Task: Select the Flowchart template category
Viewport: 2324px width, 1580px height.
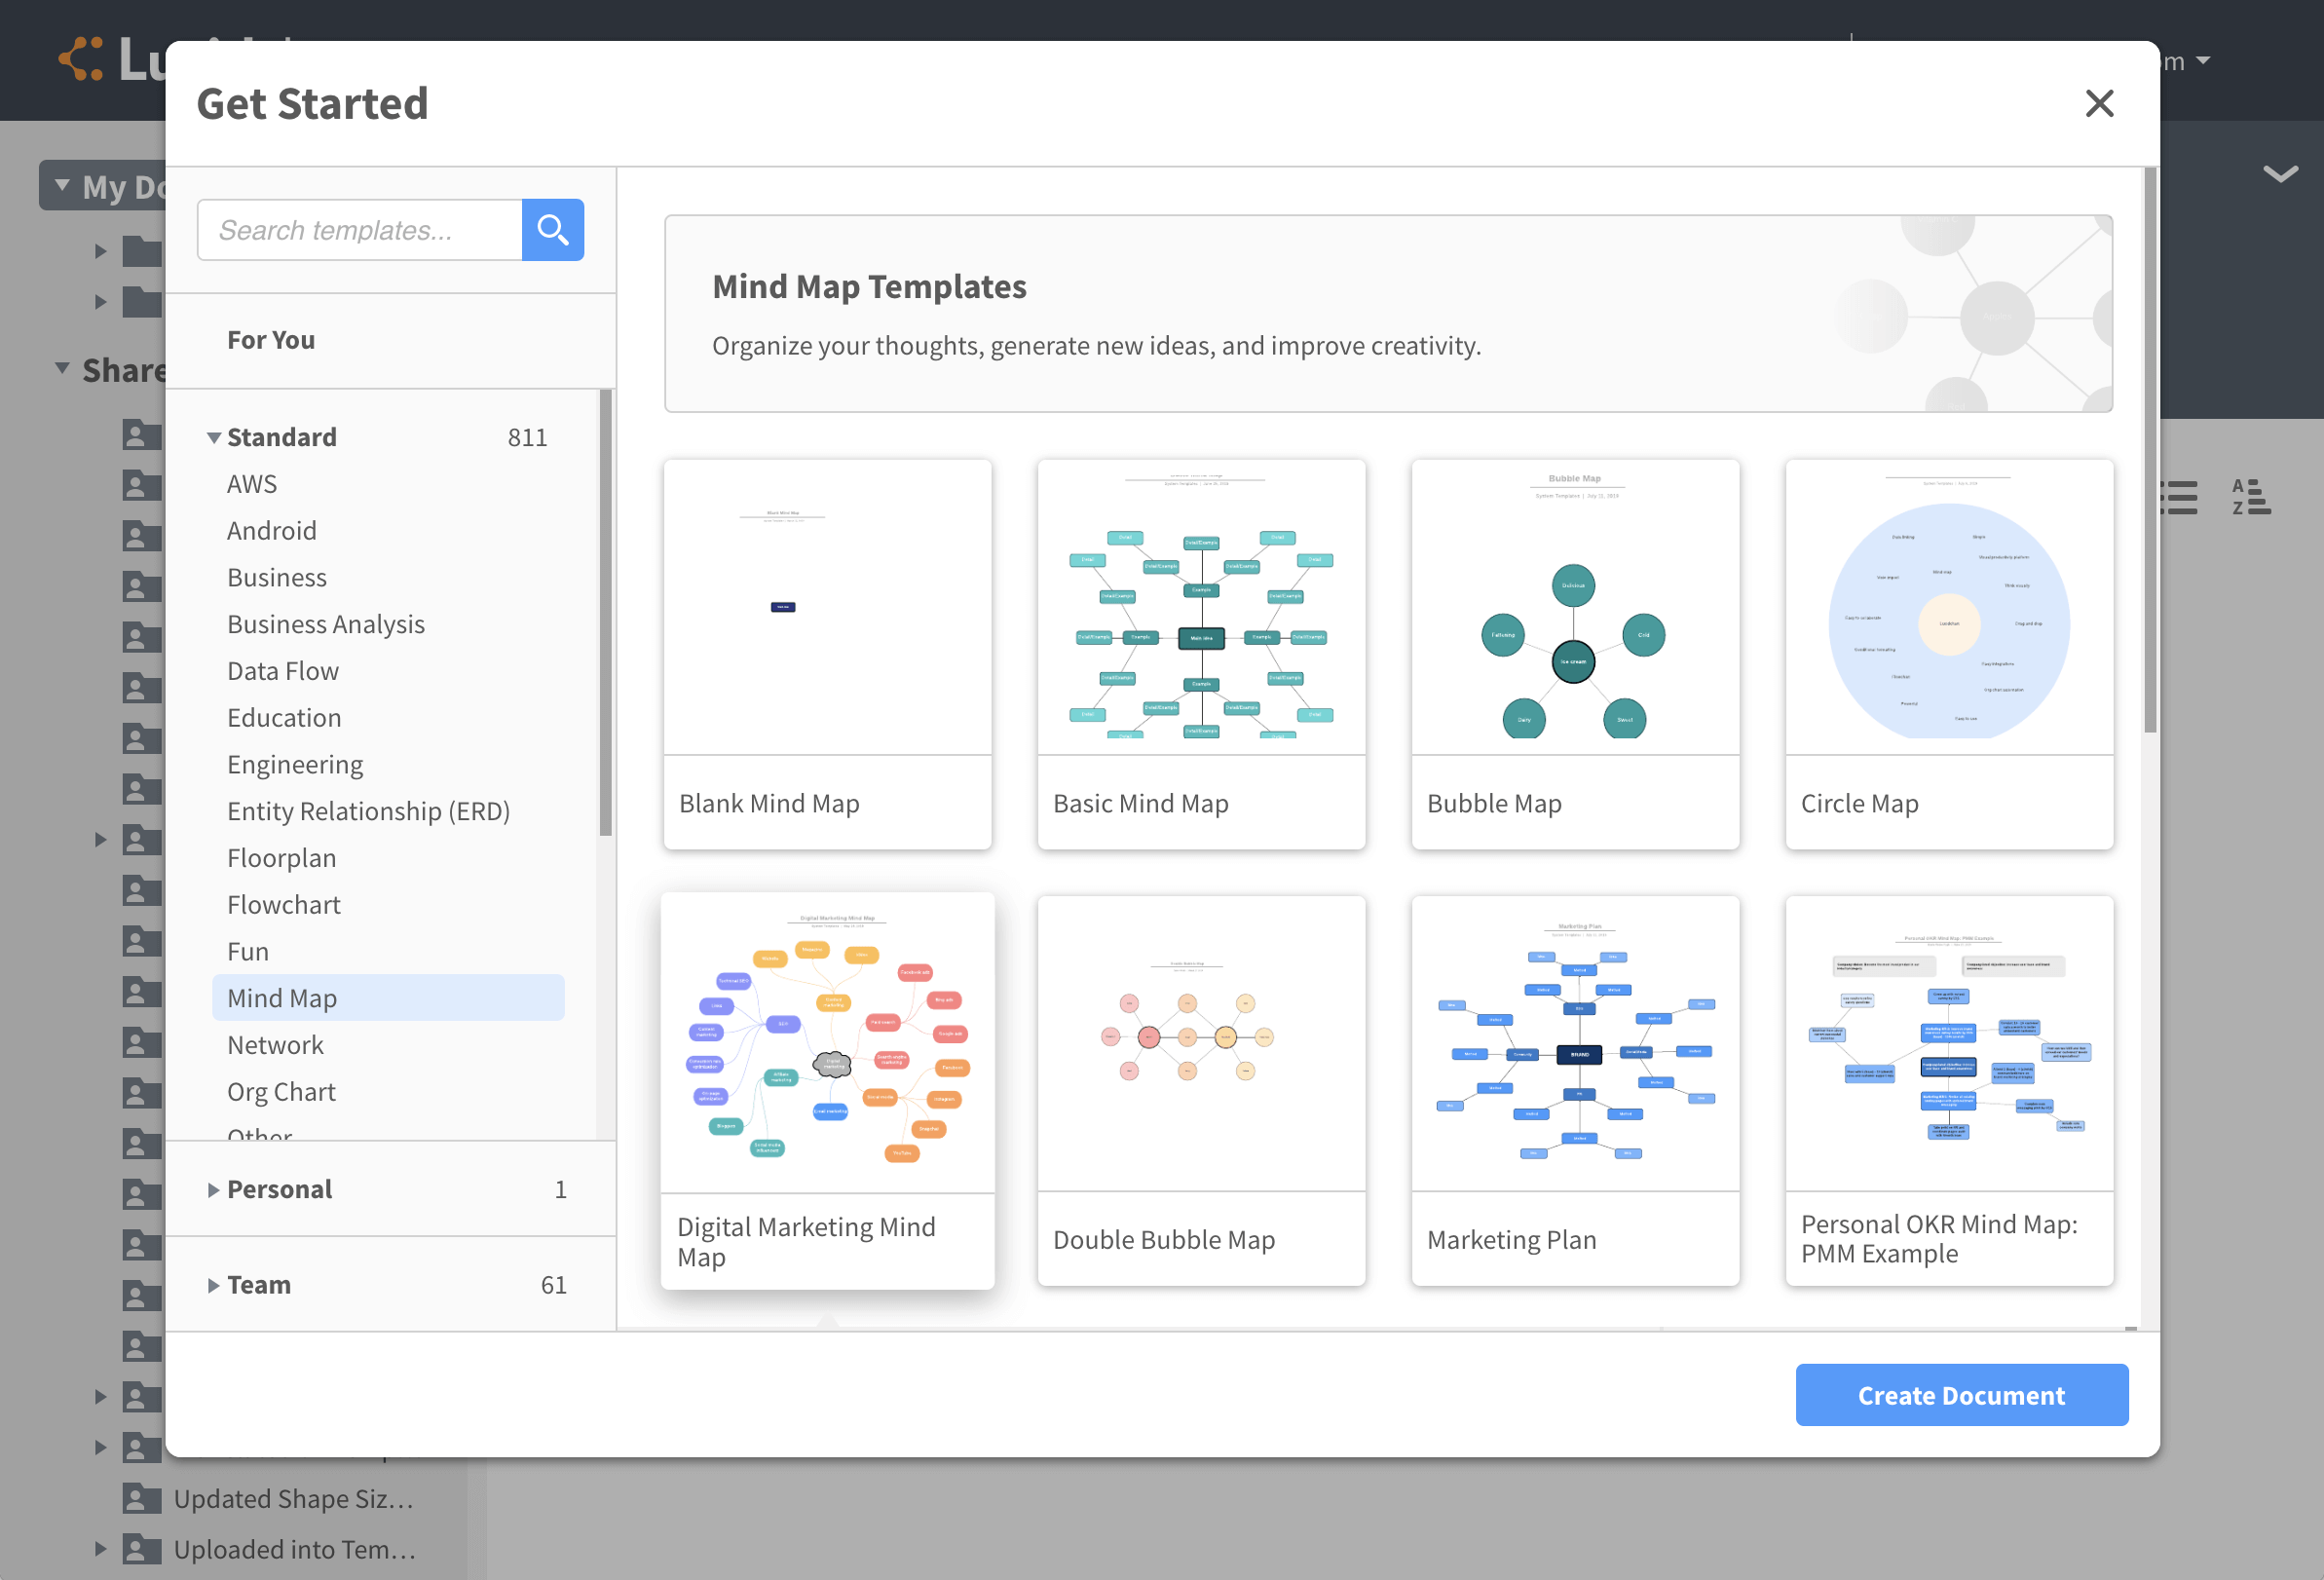Action: coord(284,905)
